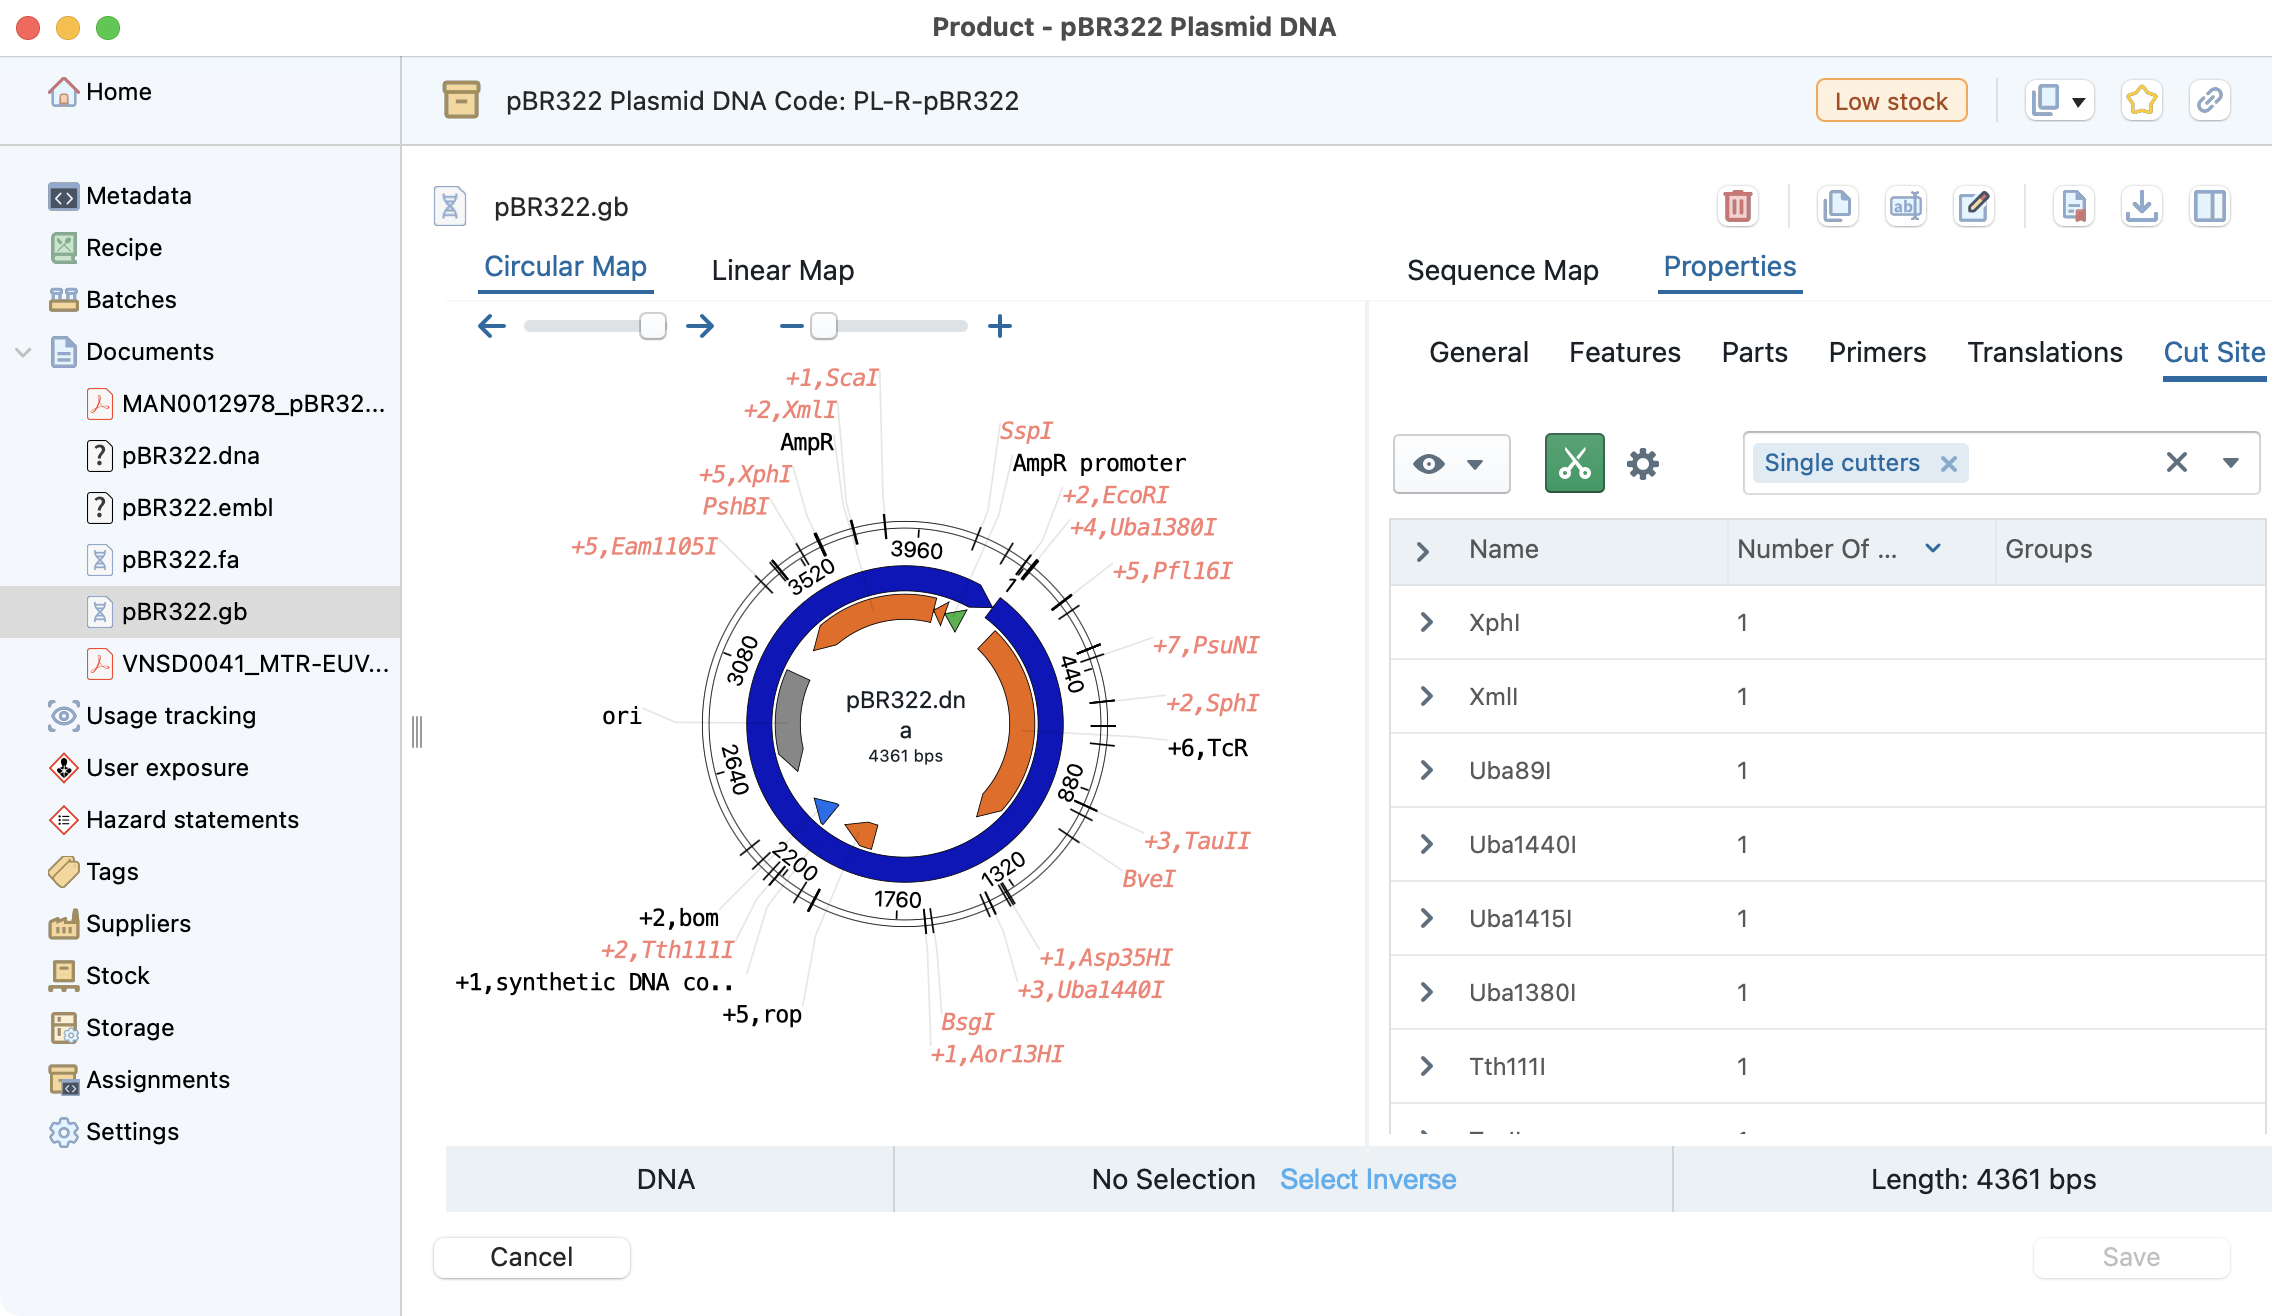Click the zoom slider handle
2272x1316 pixels.
coord(823,326)
